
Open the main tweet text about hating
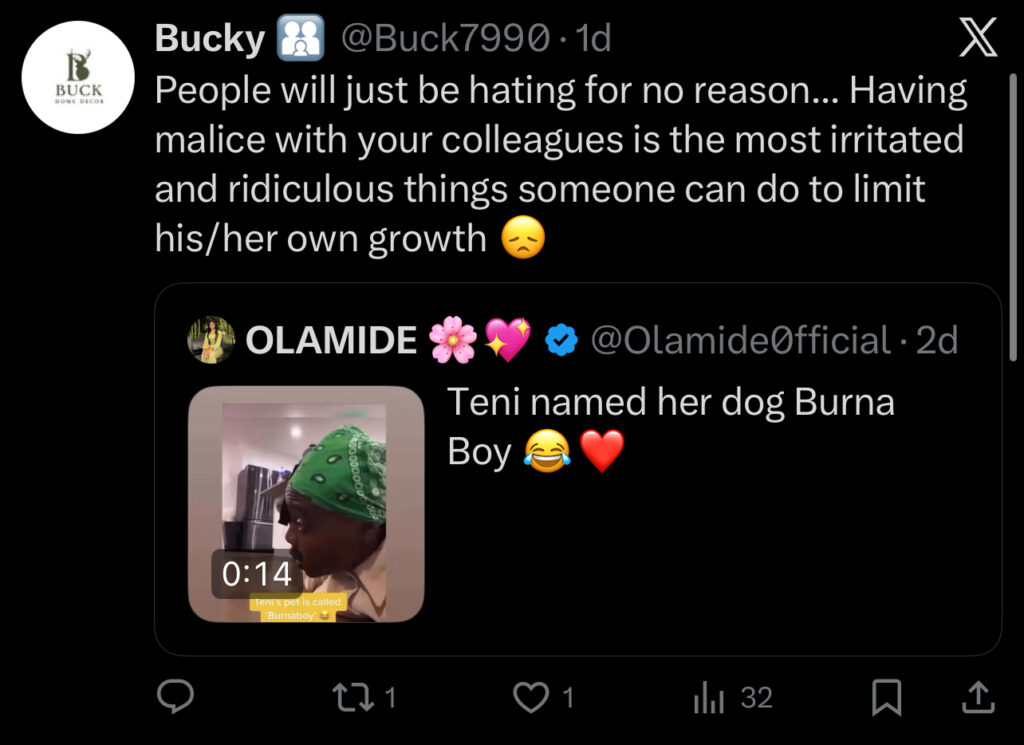click(x=560, y=165)
